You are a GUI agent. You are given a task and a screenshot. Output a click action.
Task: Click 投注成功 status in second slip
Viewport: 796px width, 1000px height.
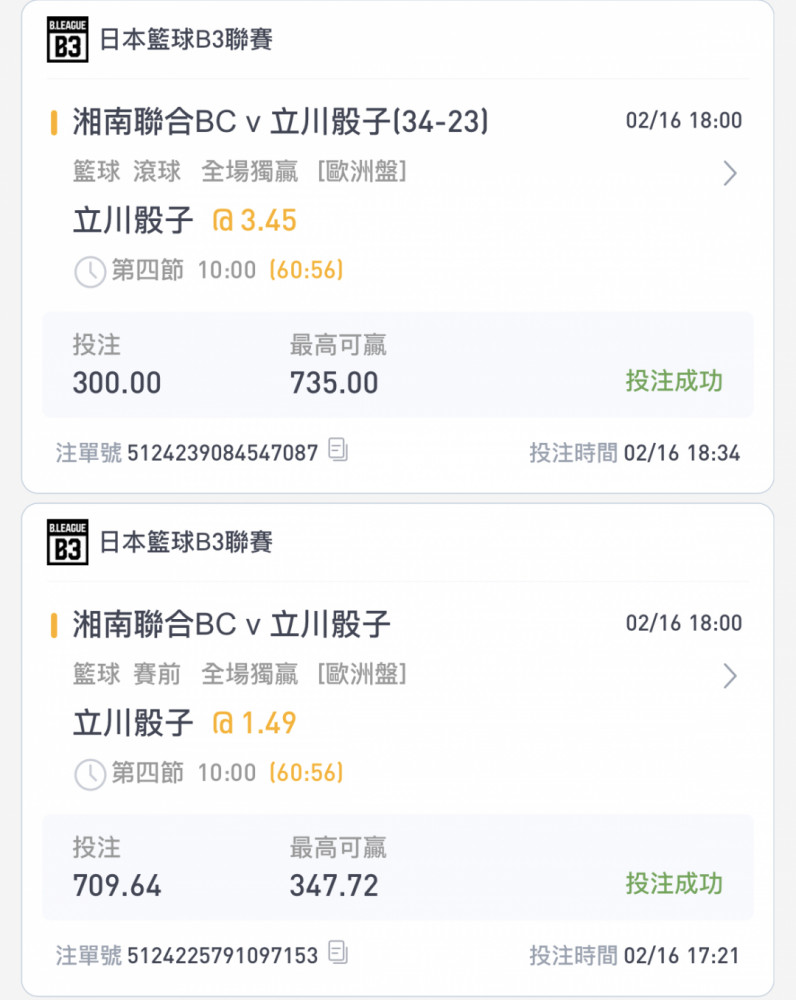(674, 883)
